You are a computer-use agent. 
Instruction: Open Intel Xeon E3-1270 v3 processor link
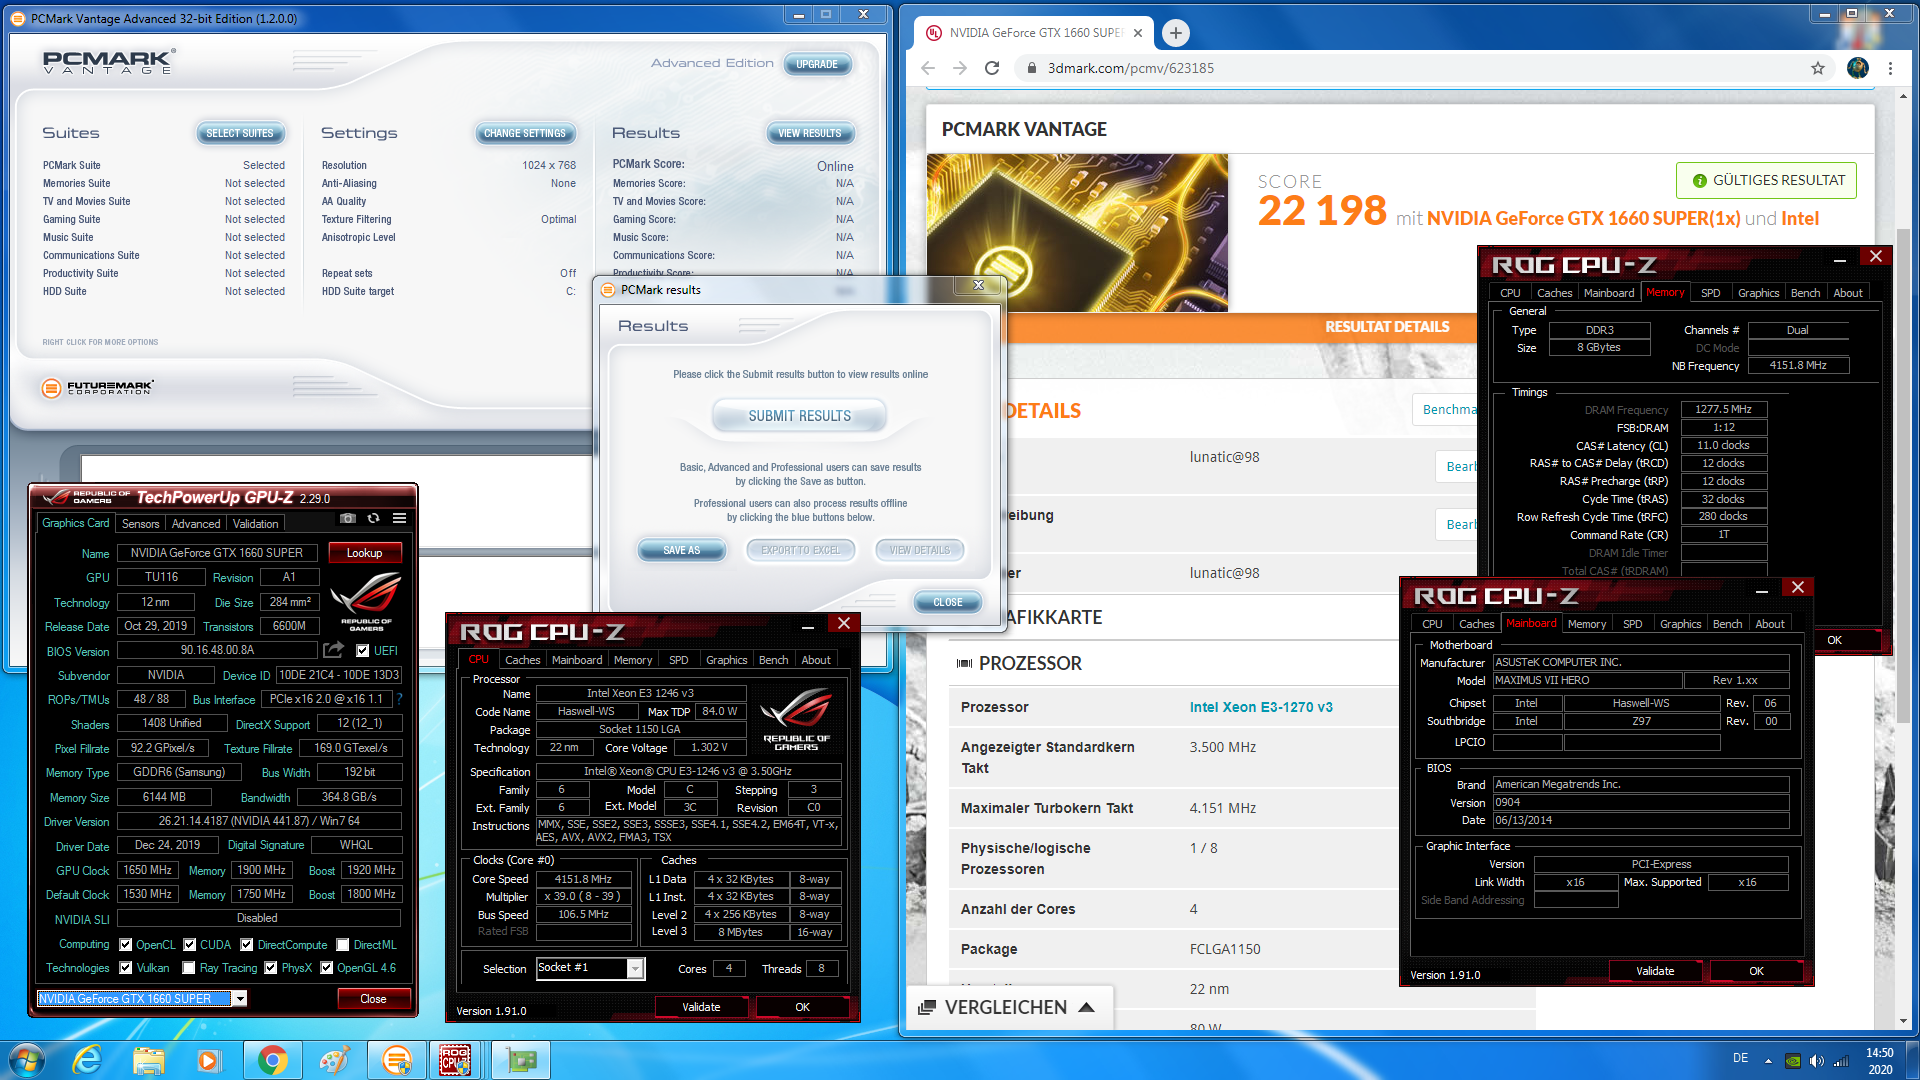tap(1261, 707)
